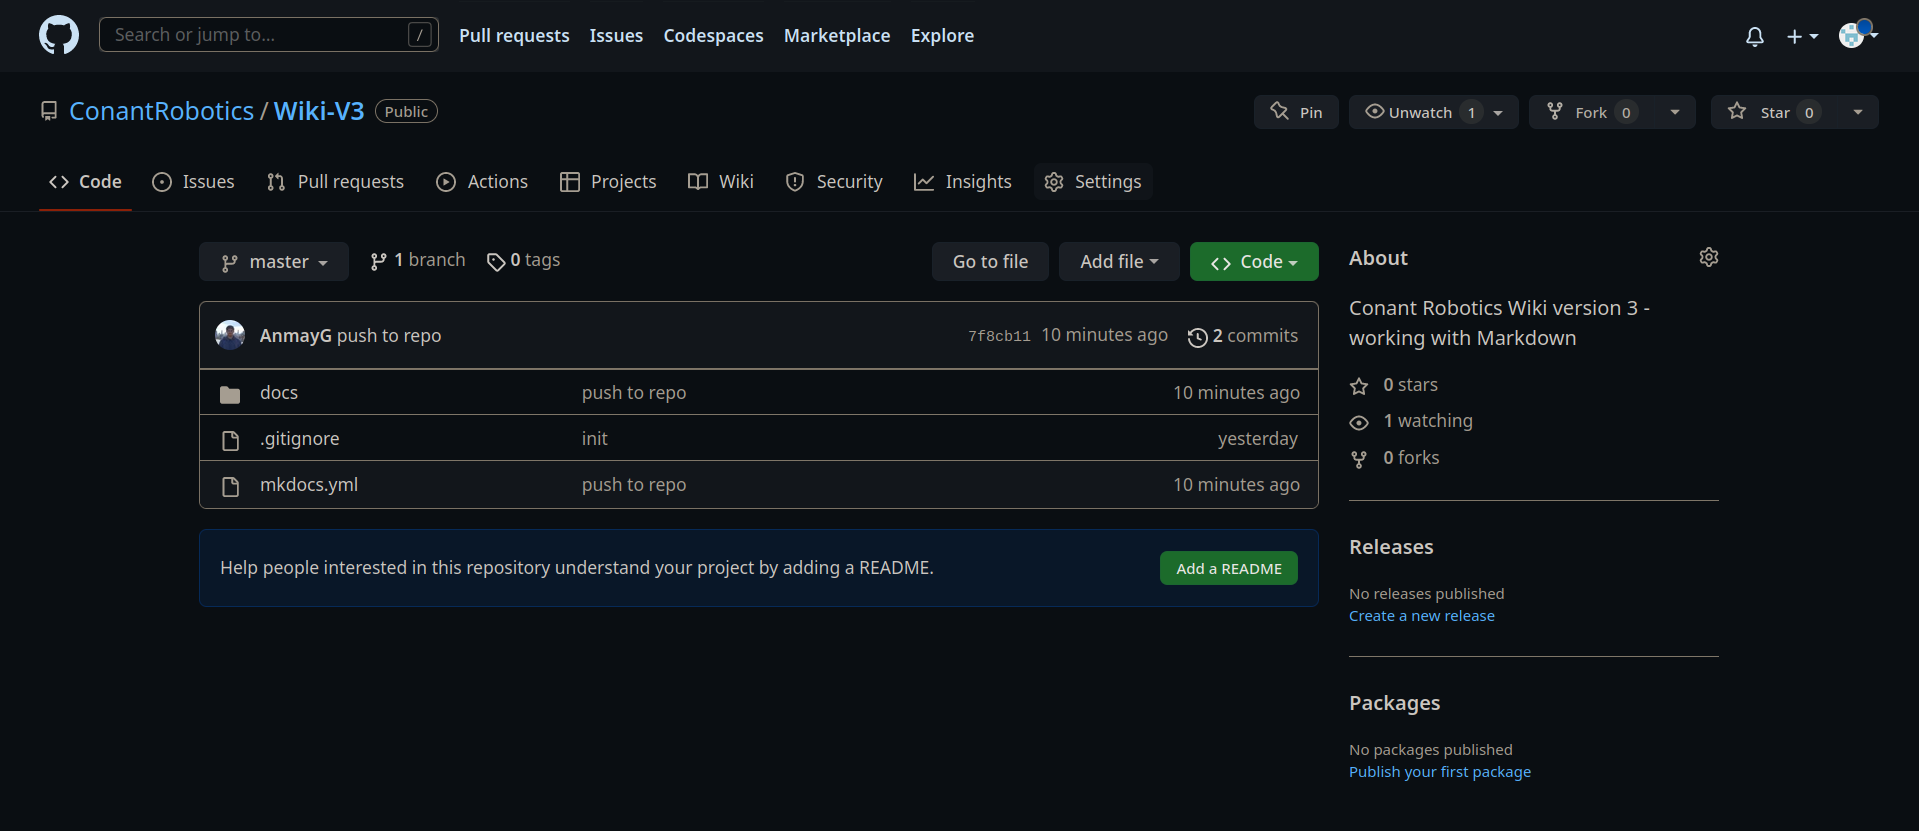Click the tags icon showing 0 tags
This screenshot has height=831, width=1919.
pos(495,262)
